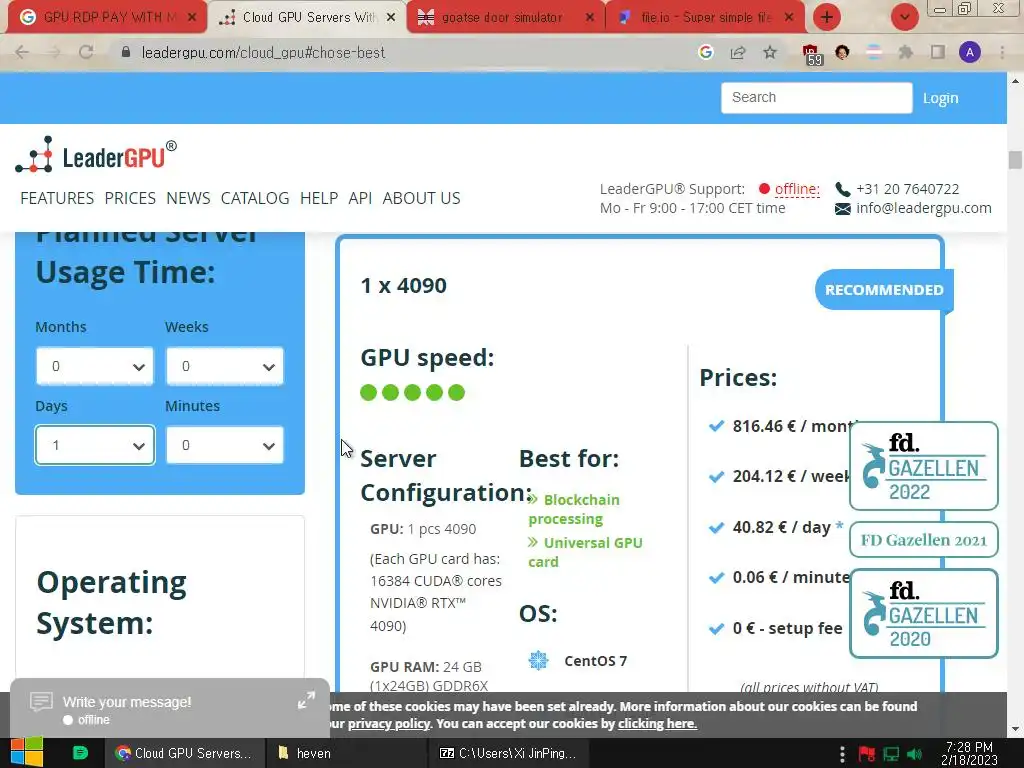
Task: Click Blockchain processing link
Action: [x=575, y=509]
